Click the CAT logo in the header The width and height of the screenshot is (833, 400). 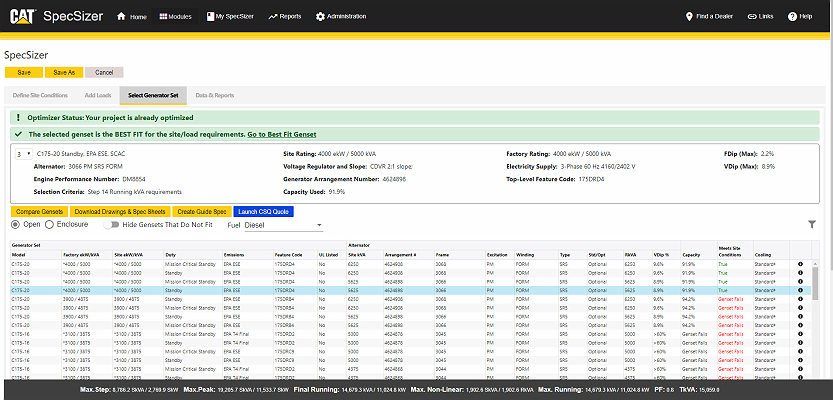pos(22,16)
